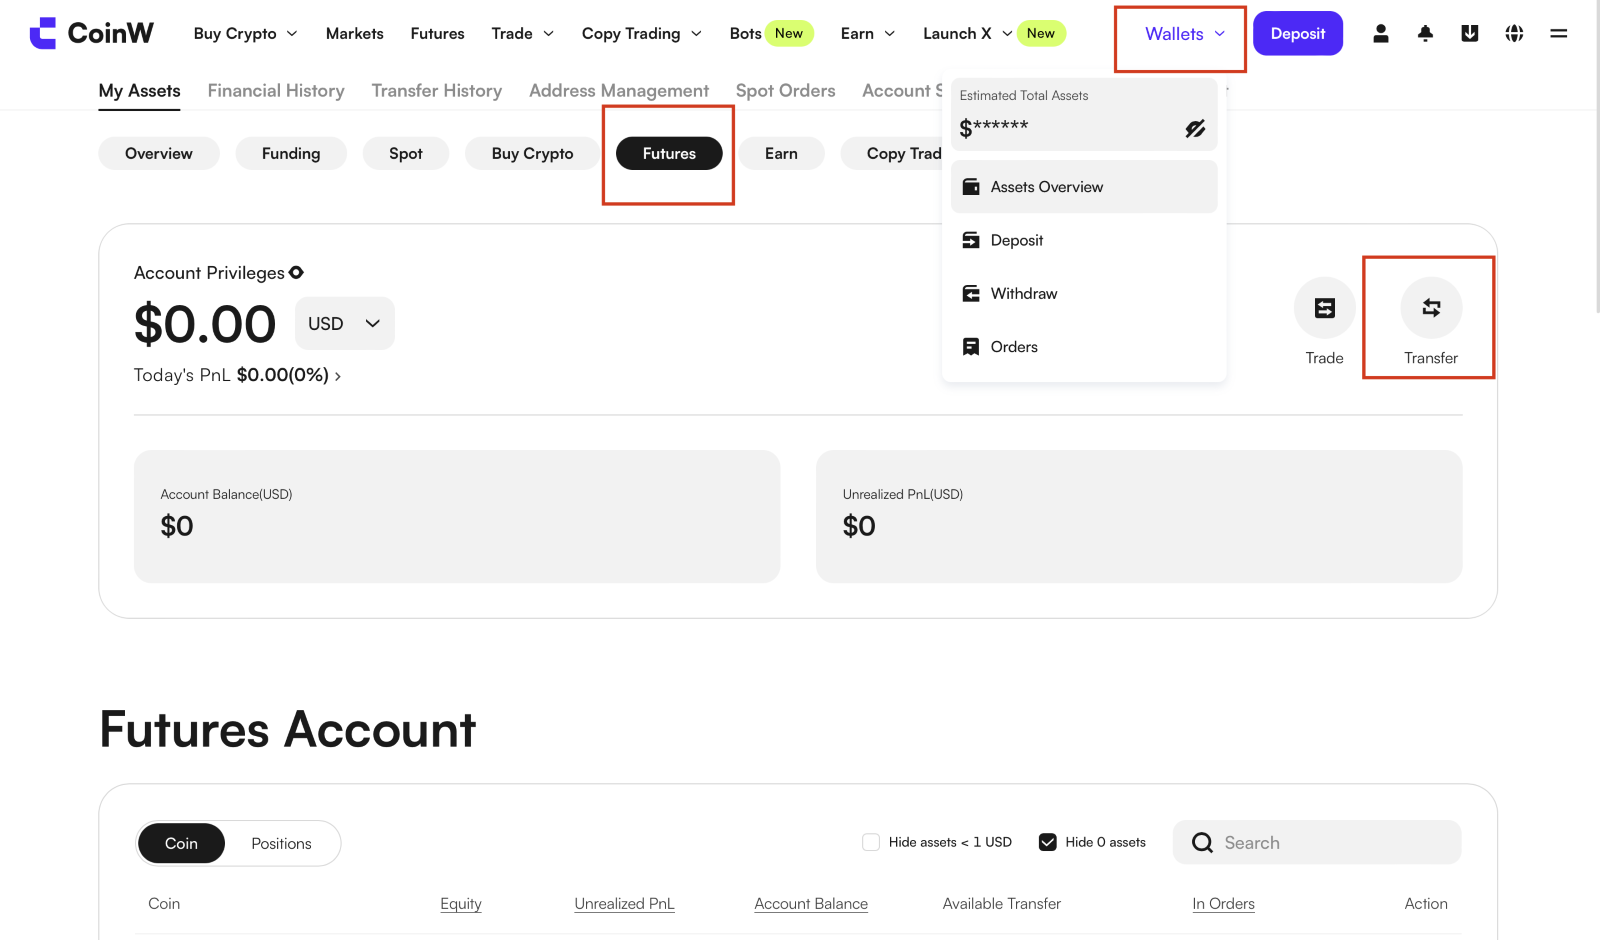Screen dimensions: 1600x940
Task: Switch to the My Assets tab
Action: tap(140, 91)
